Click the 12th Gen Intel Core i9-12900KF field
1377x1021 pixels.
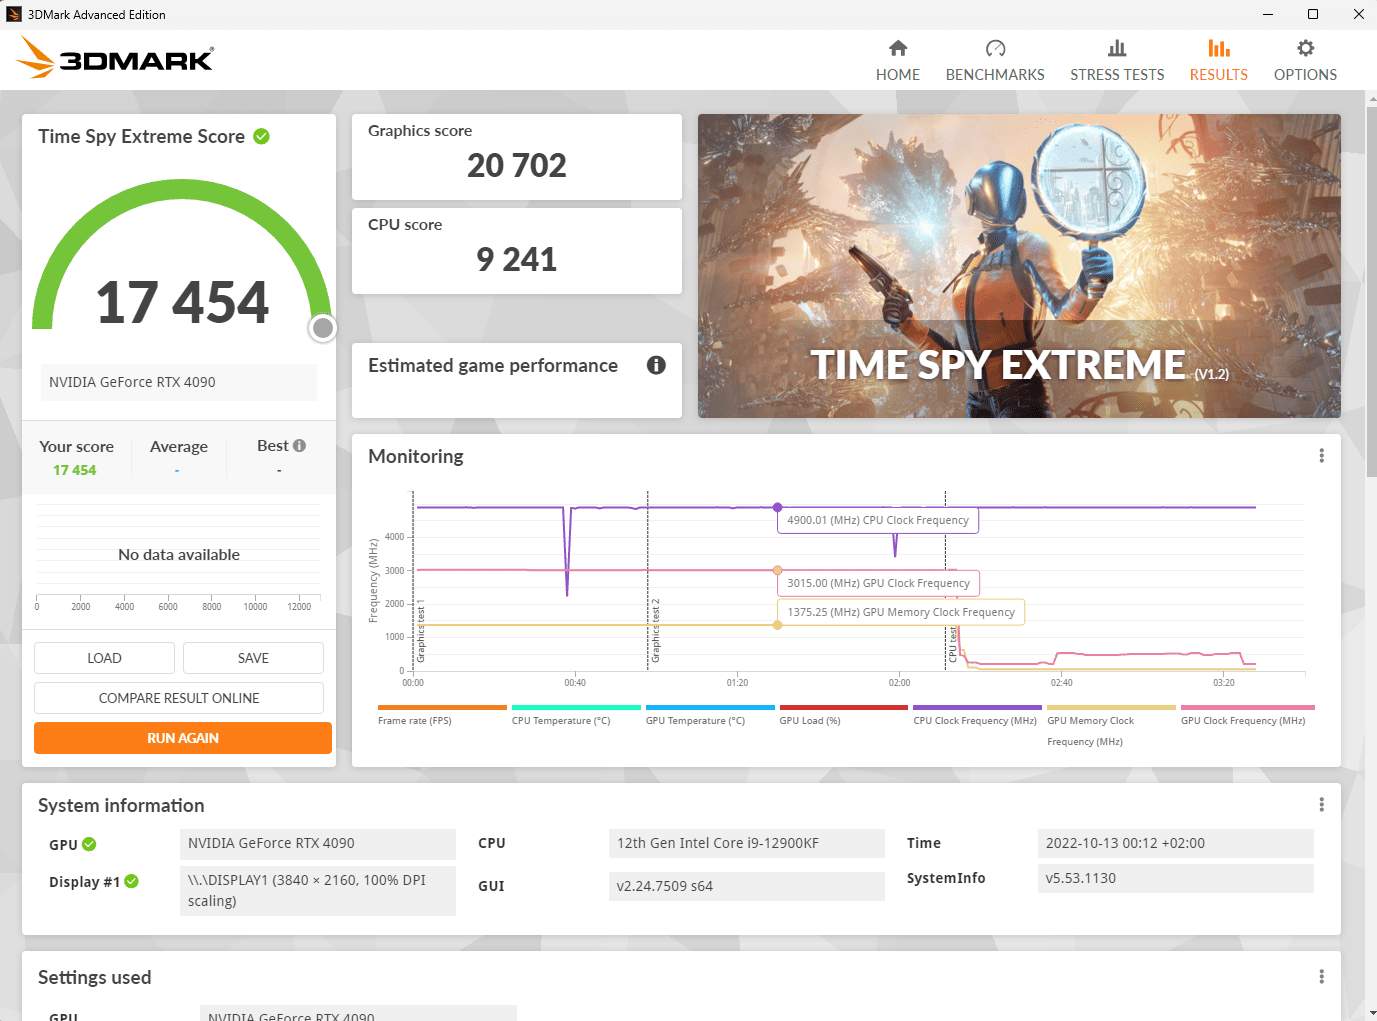(x=747, y=843)
